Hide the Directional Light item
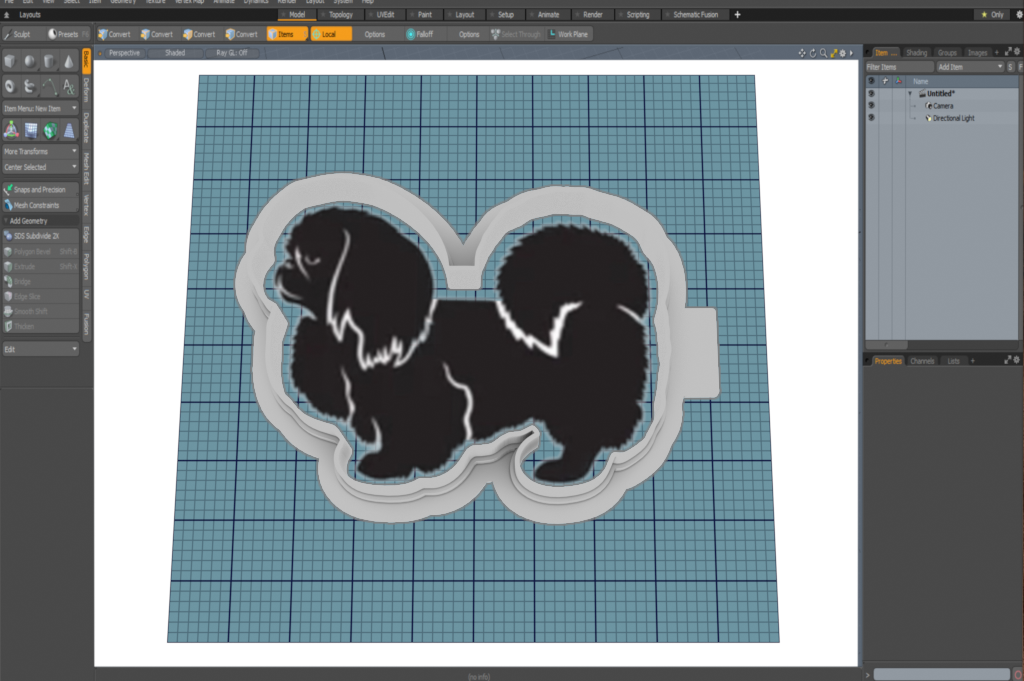1024x681 pixels. tap(871, 118)
